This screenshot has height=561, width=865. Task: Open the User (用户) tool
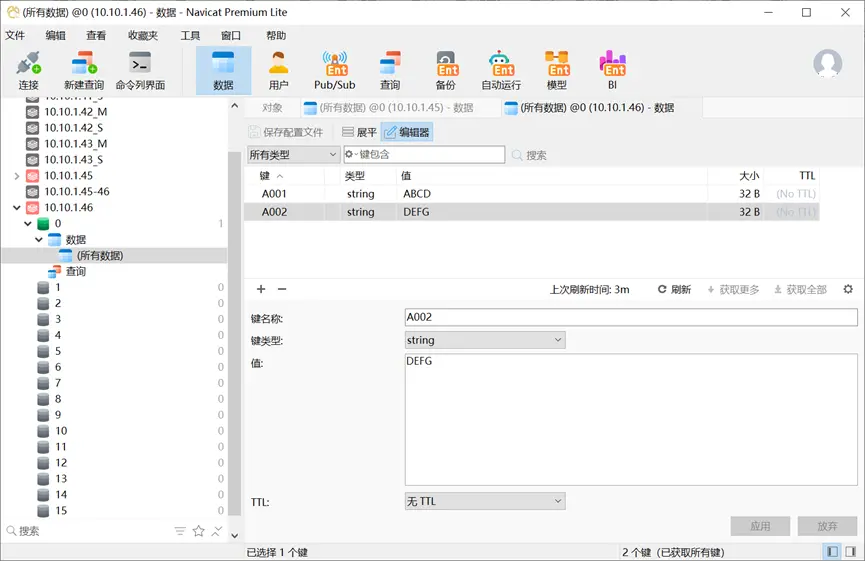[x=279, y=70]
